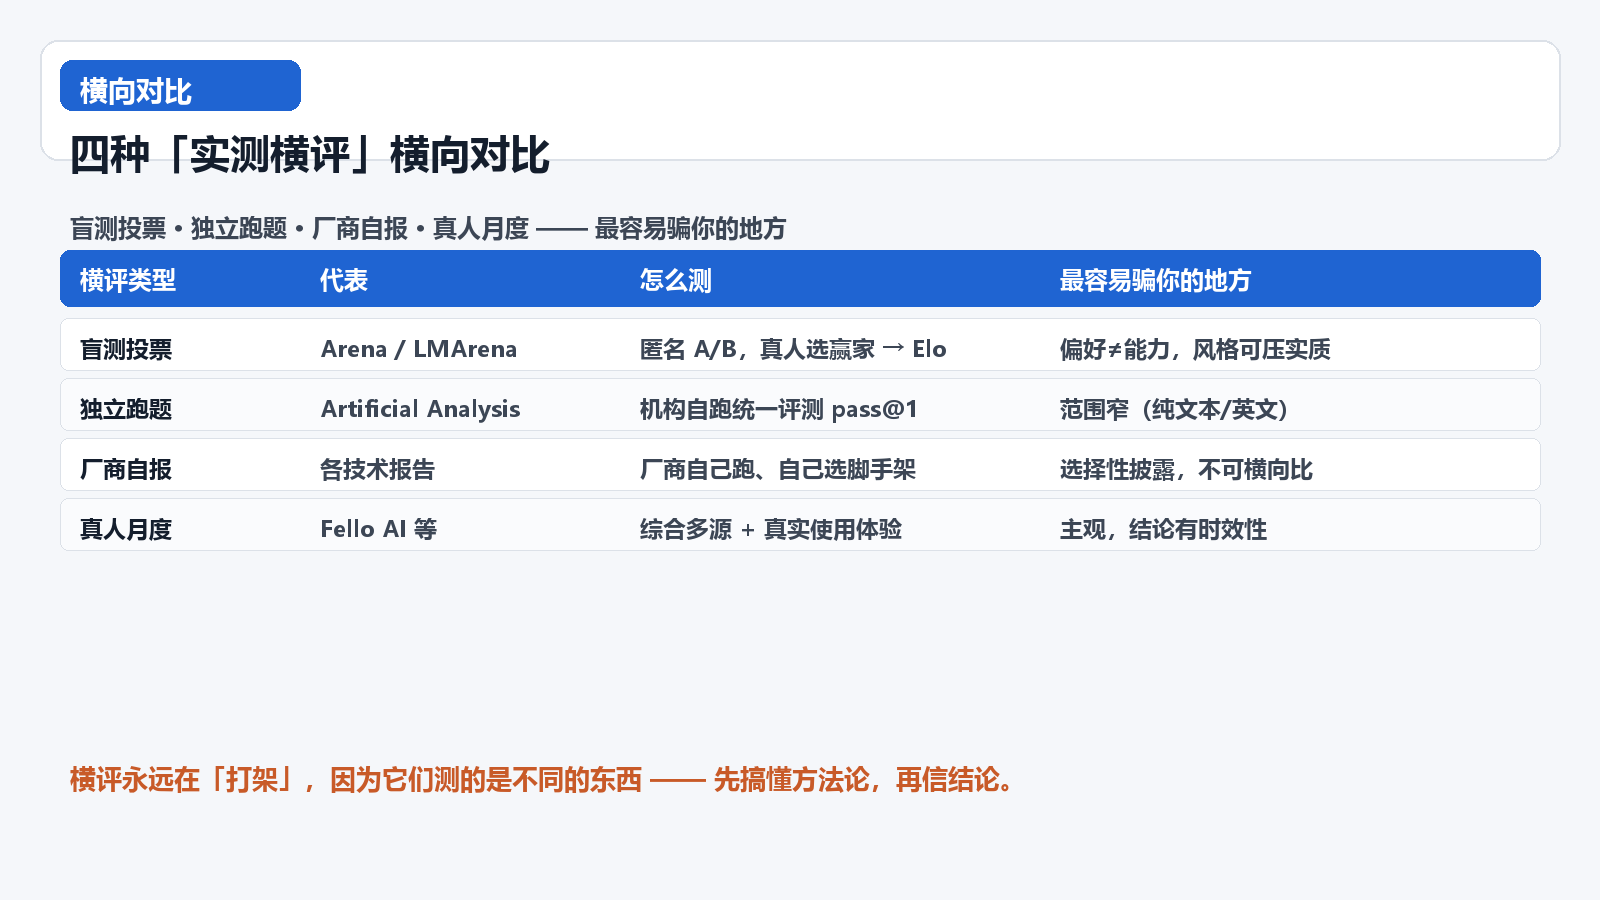Screen dimensions: 1600x900
Task: Click the 最容易骗你的地方 column header
Action: click(x=1155, y=280)
